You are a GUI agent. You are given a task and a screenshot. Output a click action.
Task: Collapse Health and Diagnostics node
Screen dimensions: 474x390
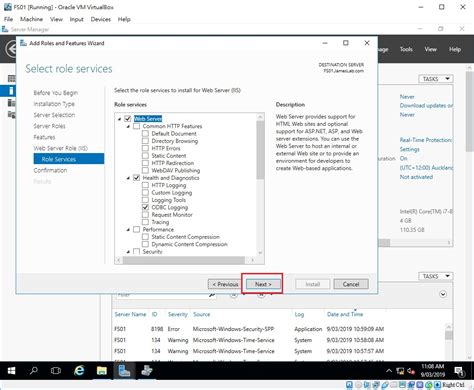[x=128, y=178]
